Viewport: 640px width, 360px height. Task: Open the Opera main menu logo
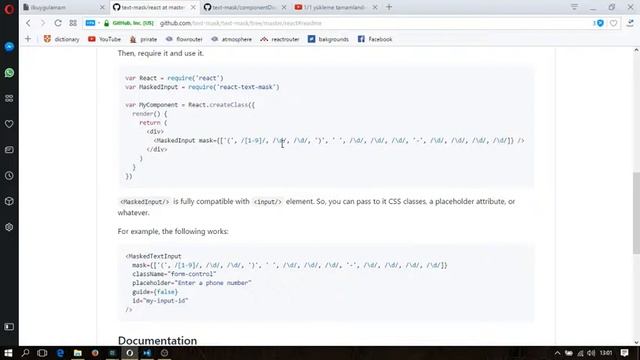9,8
